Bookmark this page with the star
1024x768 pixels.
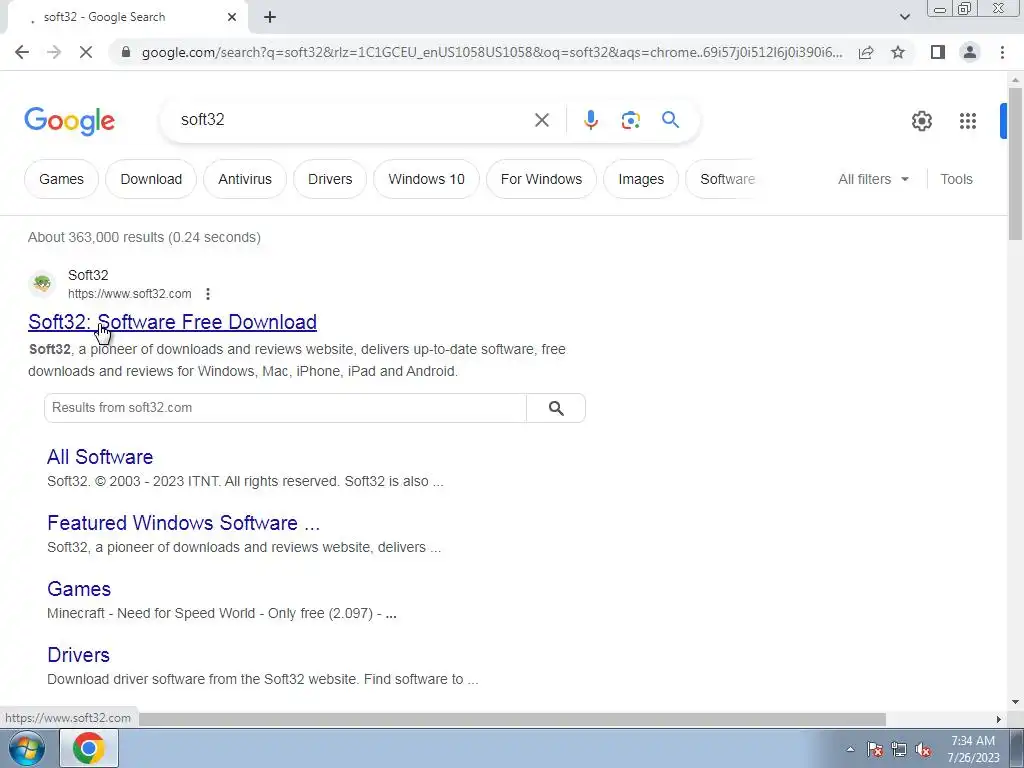(x=898, y=52)
